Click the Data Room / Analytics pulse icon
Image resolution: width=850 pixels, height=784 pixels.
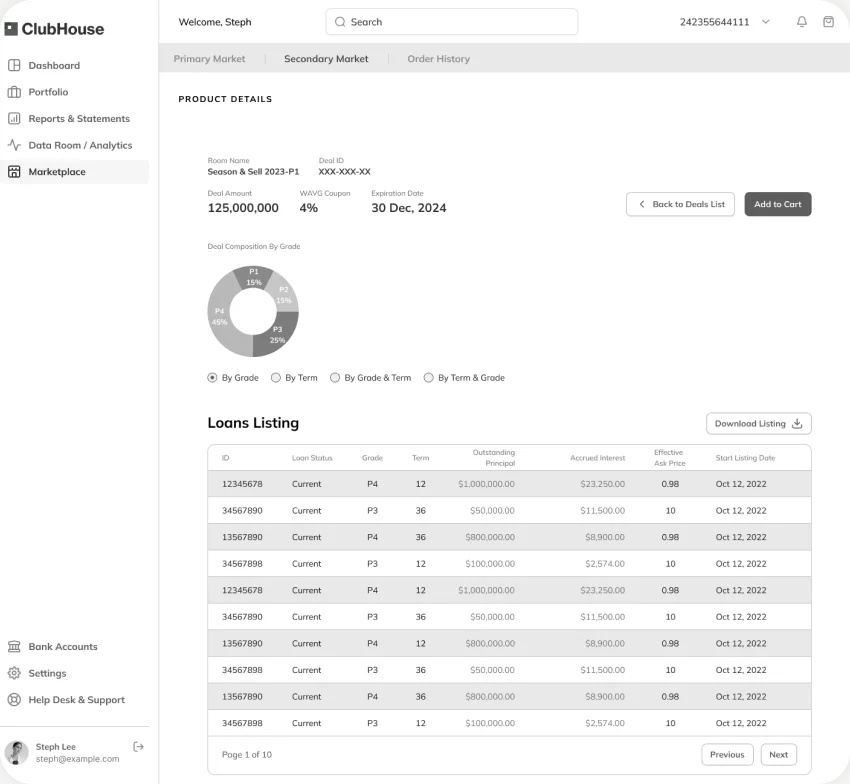click(14, 145)
